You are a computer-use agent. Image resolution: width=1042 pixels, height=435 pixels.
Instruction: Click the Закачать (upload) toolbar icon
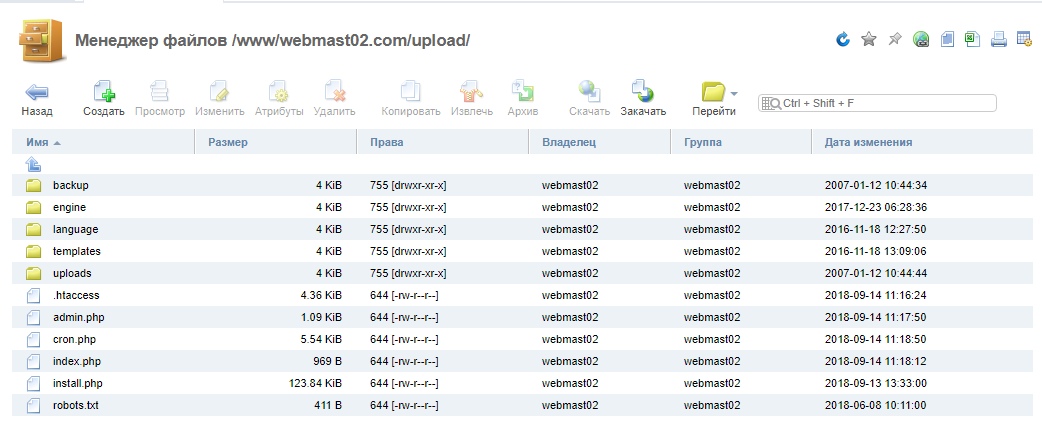tap(642, 92)
